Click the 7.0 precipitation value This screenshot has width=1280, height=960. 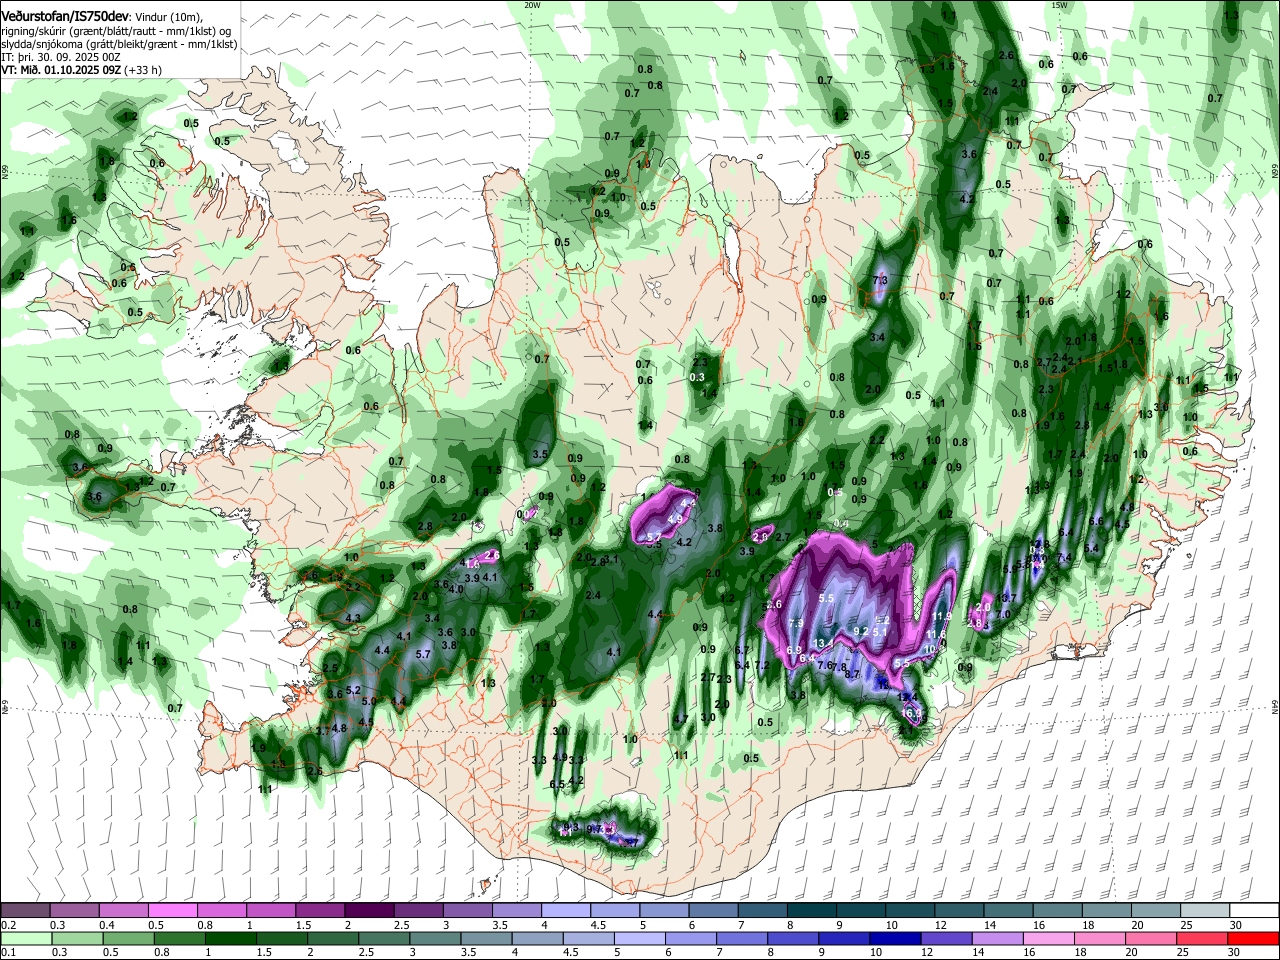pyautogui.click(x=1003, y=614)
